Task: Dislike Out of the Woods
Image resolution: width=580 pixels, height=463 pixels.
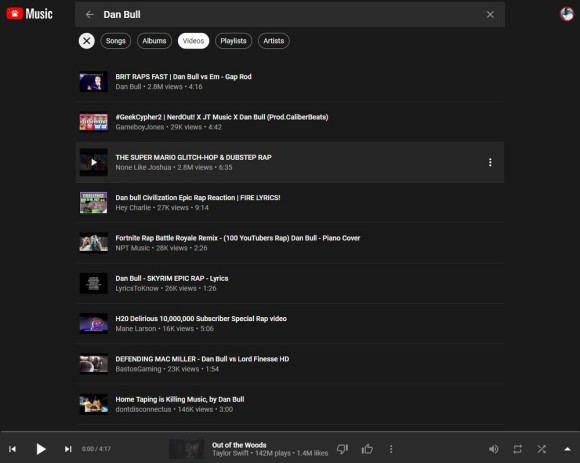Action: [342, 449]
